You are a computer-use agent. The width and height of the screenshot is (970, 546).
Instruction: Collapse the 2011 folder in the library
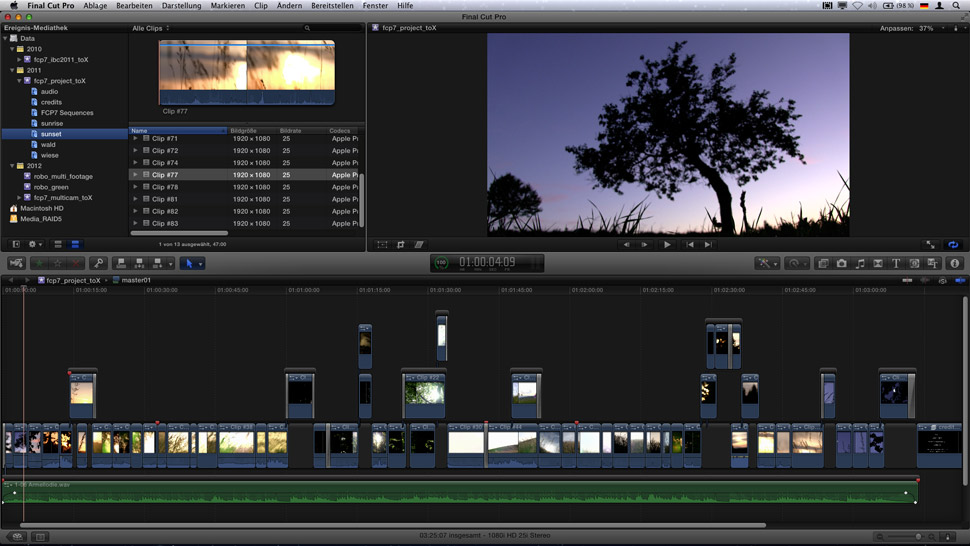(x=13, y=70)
